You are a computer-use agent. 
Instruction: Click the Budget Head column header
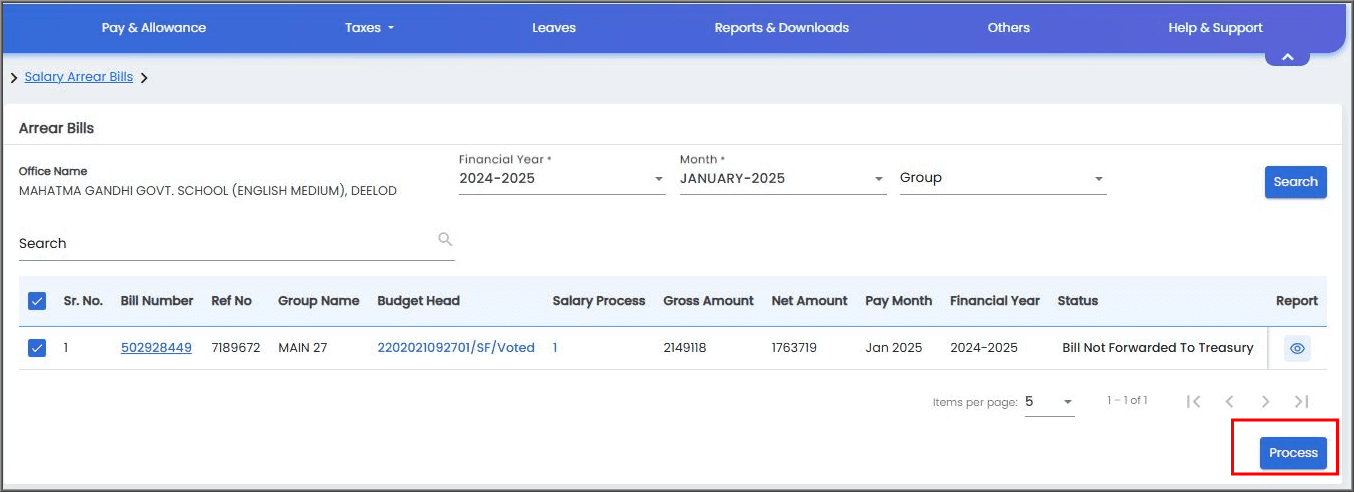[419, 300]
